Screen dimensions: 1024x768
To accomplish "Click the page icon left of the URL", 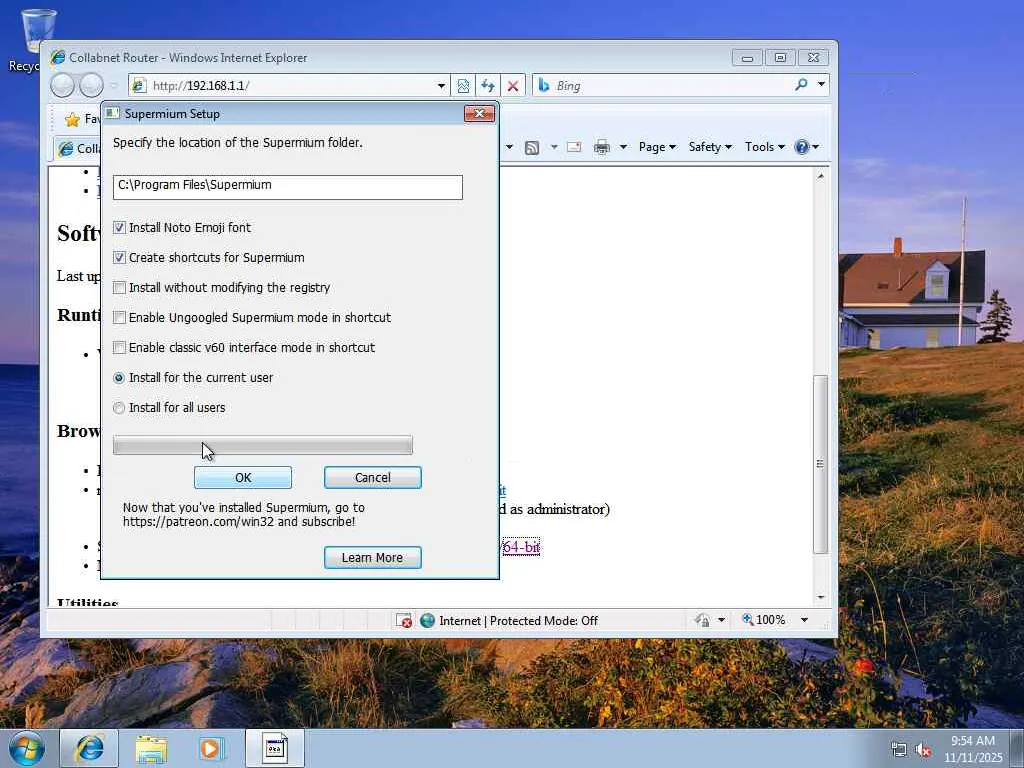I will (x=138, y=86).
